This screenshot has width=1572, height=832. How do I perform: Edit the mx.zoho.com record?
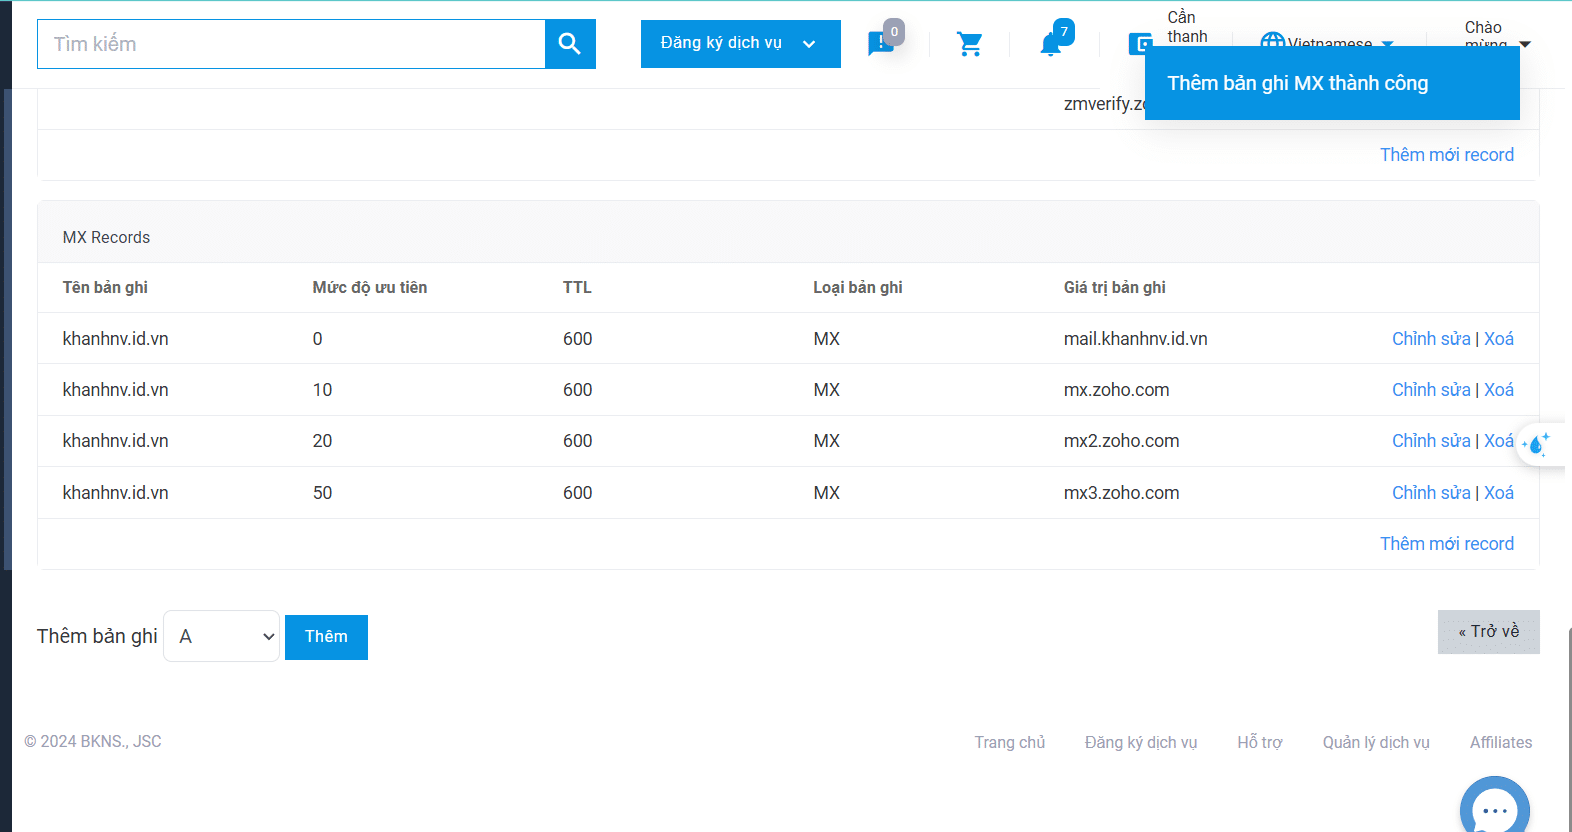1431,390
